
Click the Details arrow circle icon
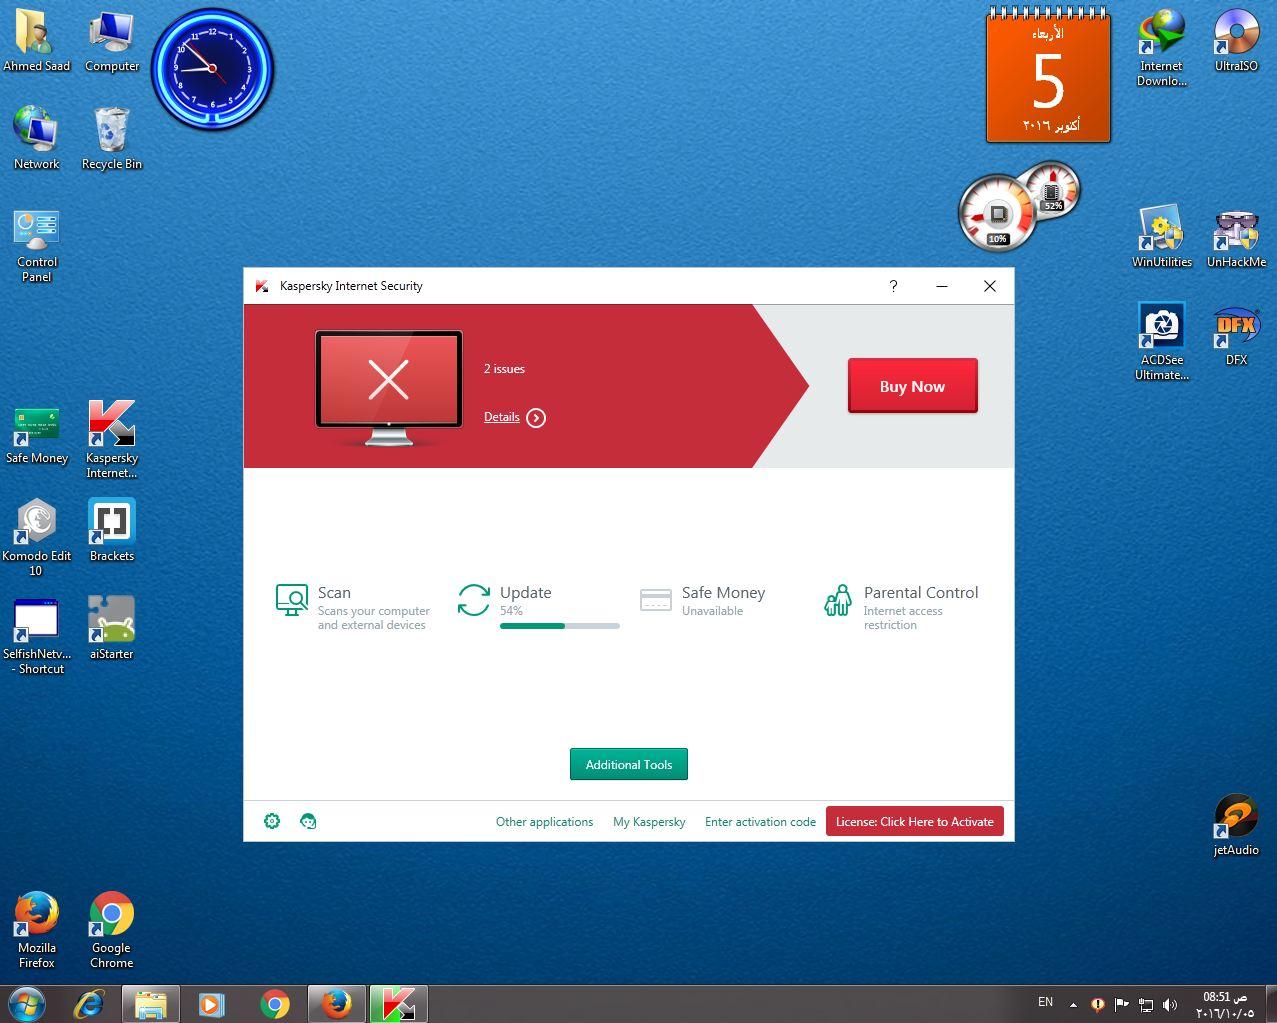pos(536,418)
